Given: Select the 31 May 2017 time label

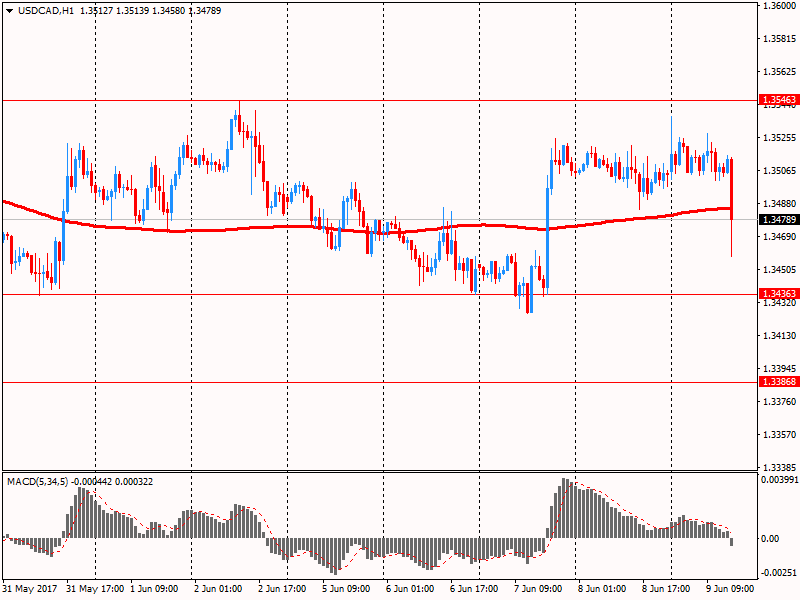Looking at the screenshot, I should coord(30,589).
